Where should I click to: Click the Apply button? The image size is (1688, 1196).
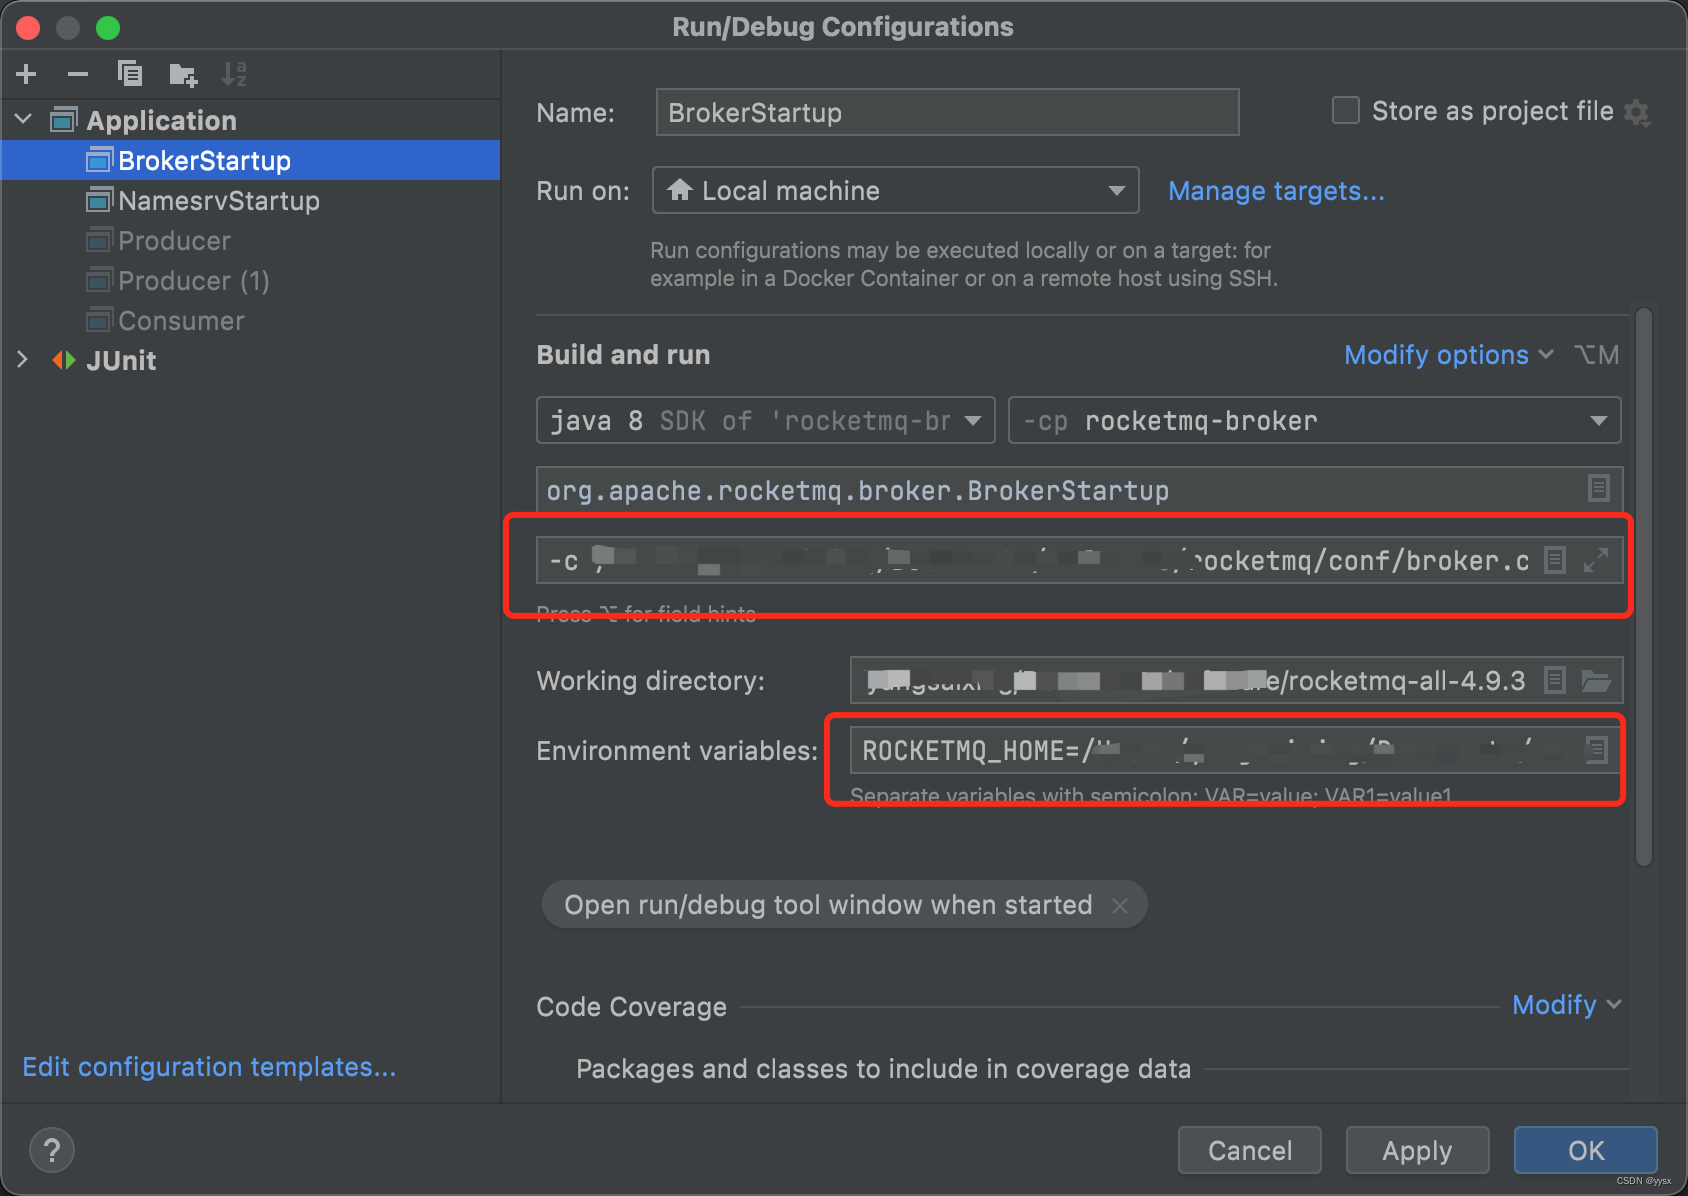pyautogui.click(x=1417, y=1150)
